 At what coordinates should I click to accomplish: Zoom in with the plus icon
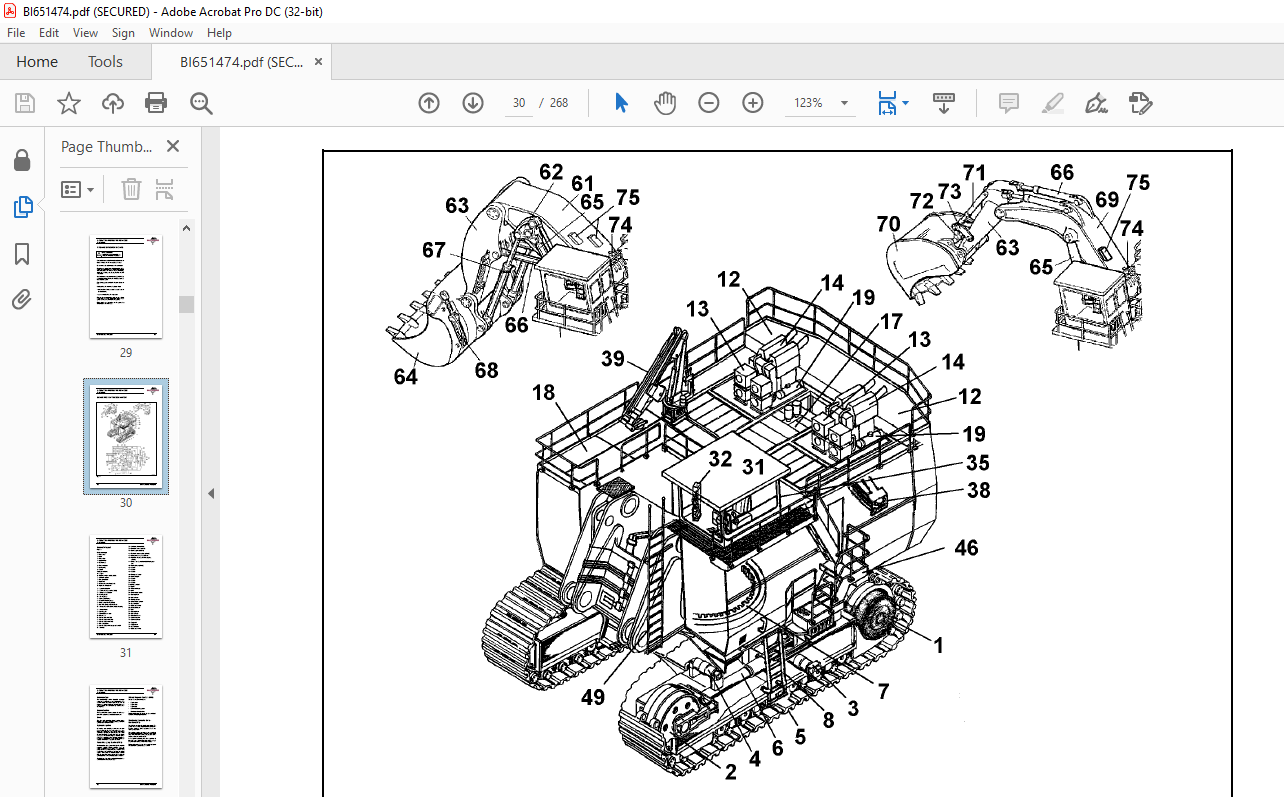point(753,103)
